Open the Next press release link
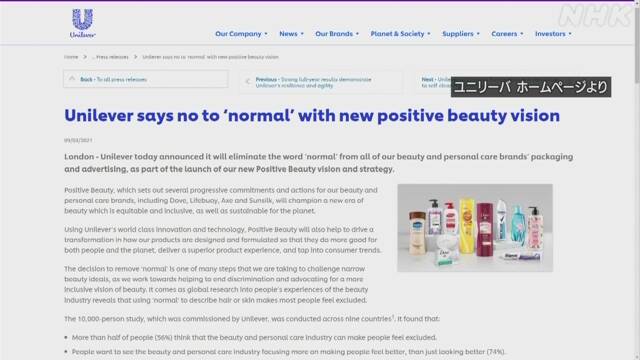This screenshot has height=360, width=640. (436, 82)
